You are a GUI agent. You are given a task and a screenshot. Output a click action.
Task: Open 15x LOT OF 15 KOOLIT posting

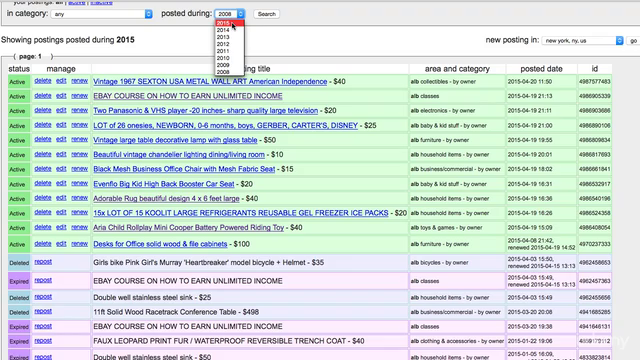click(x=241, y=213)
